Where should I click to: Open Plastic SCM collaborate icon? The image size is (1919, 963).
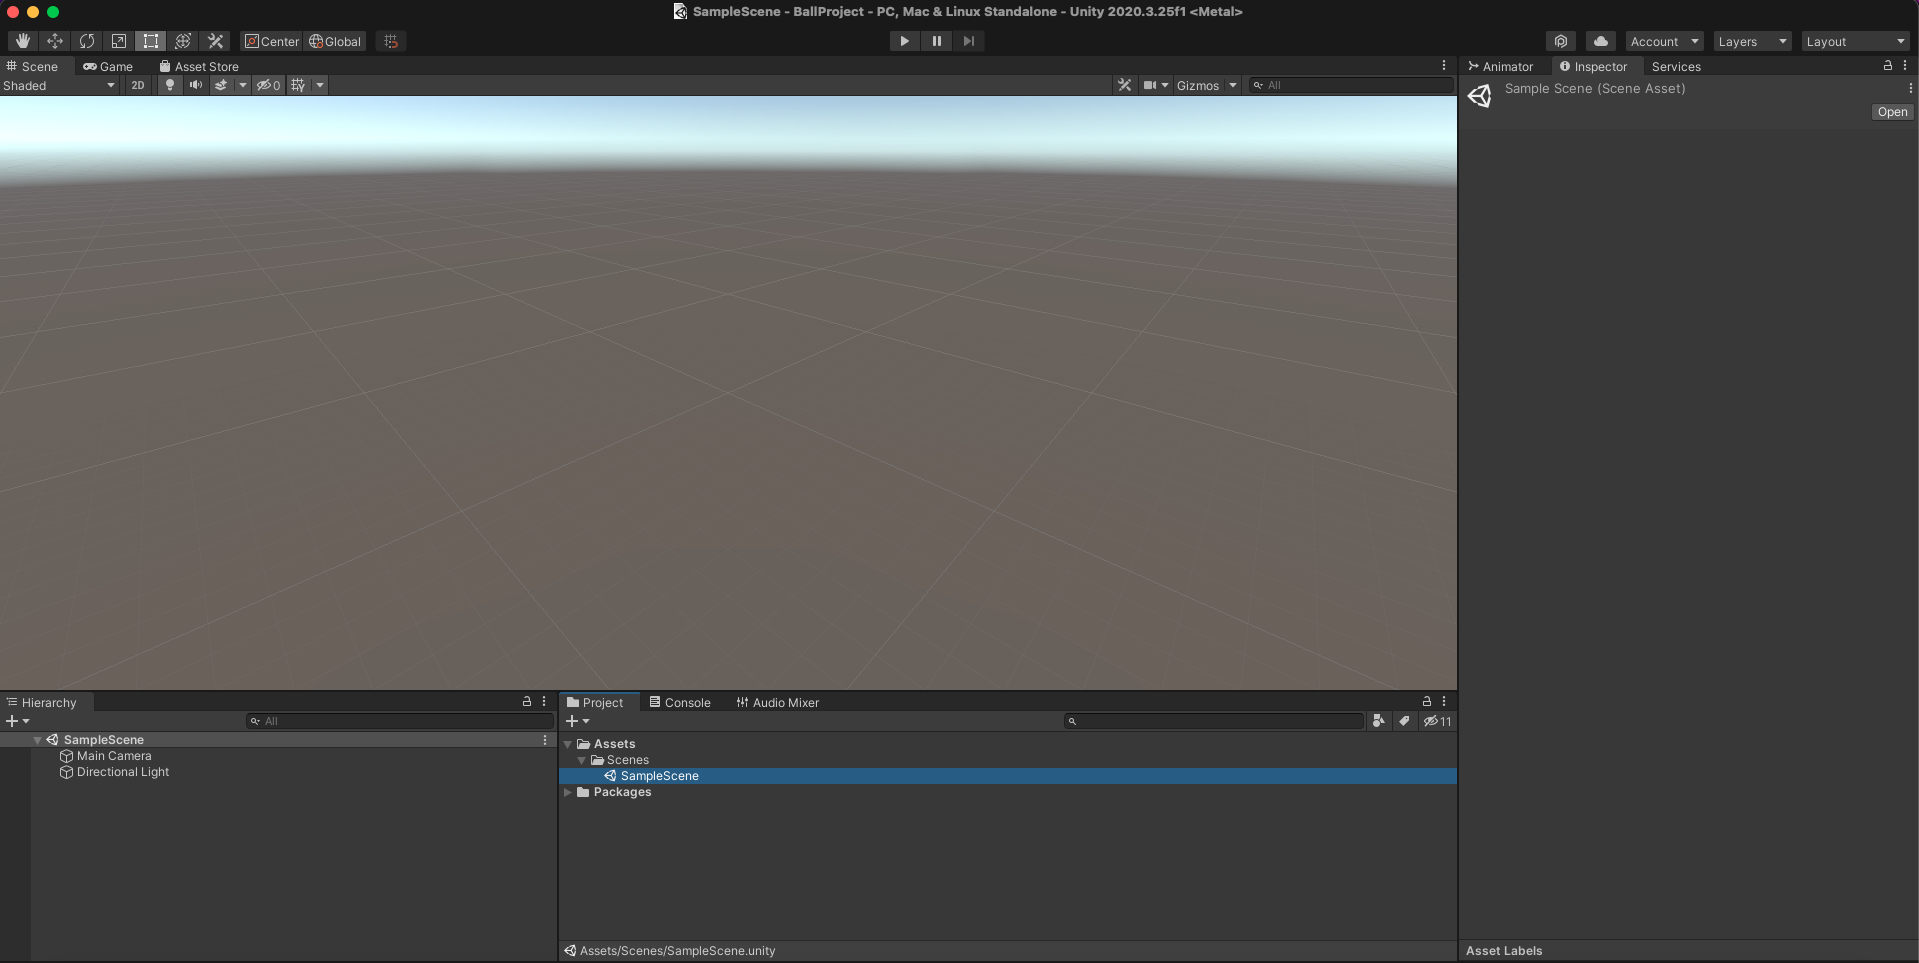[x=1561, y=41]
